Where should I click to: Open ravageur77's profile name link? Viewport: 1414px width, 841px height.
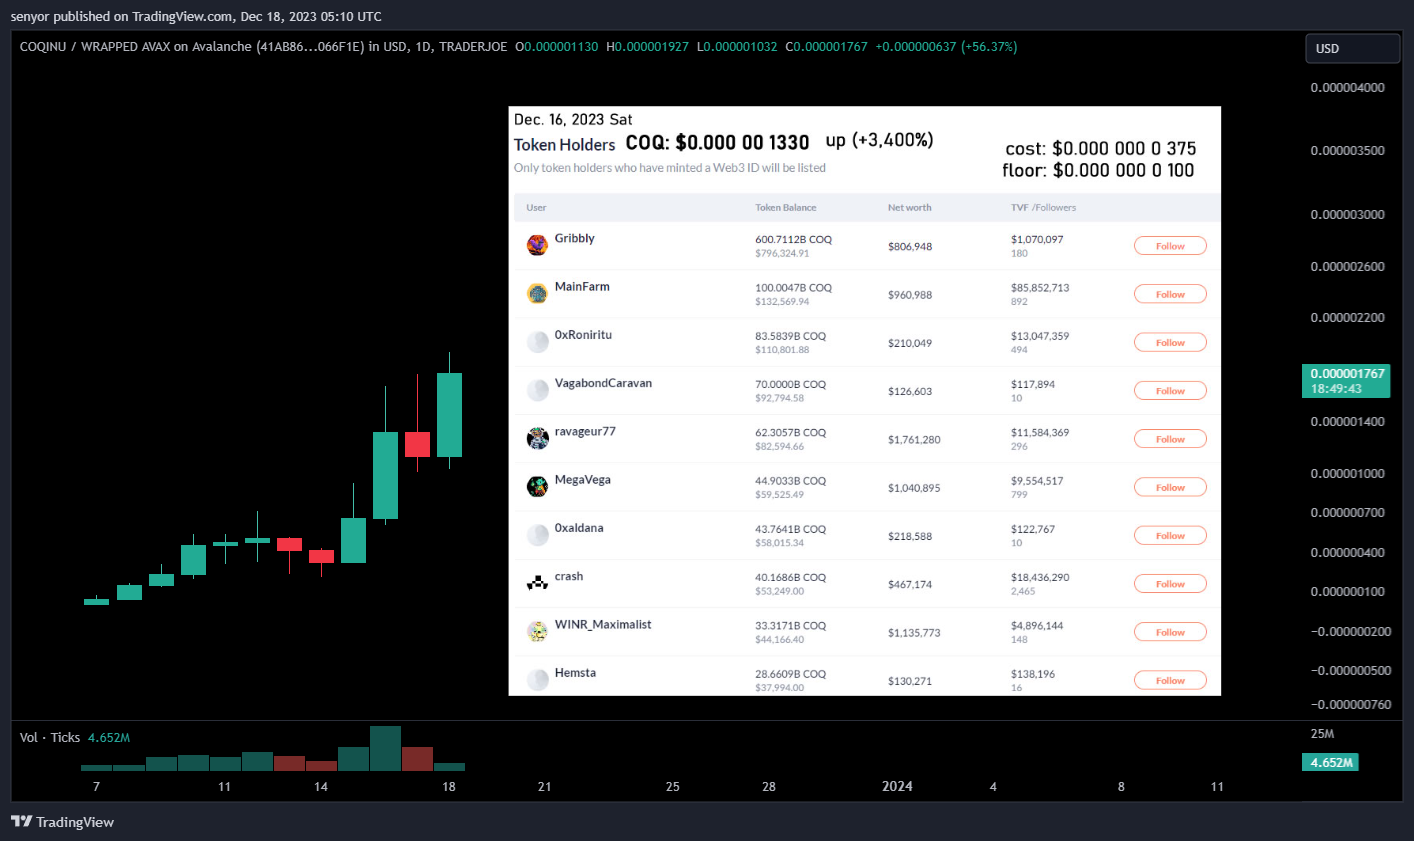(x=585, y=431)
